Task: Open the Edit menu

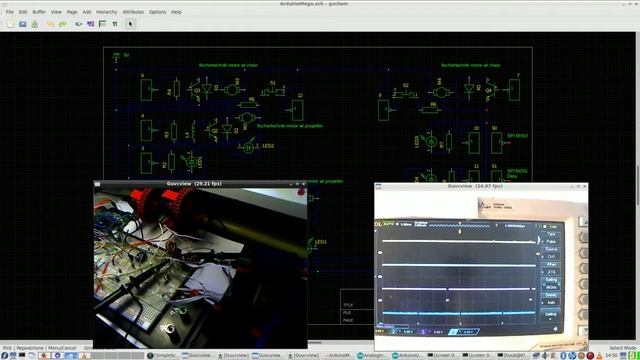Action: pyautogui.click(x=23, y=12)
